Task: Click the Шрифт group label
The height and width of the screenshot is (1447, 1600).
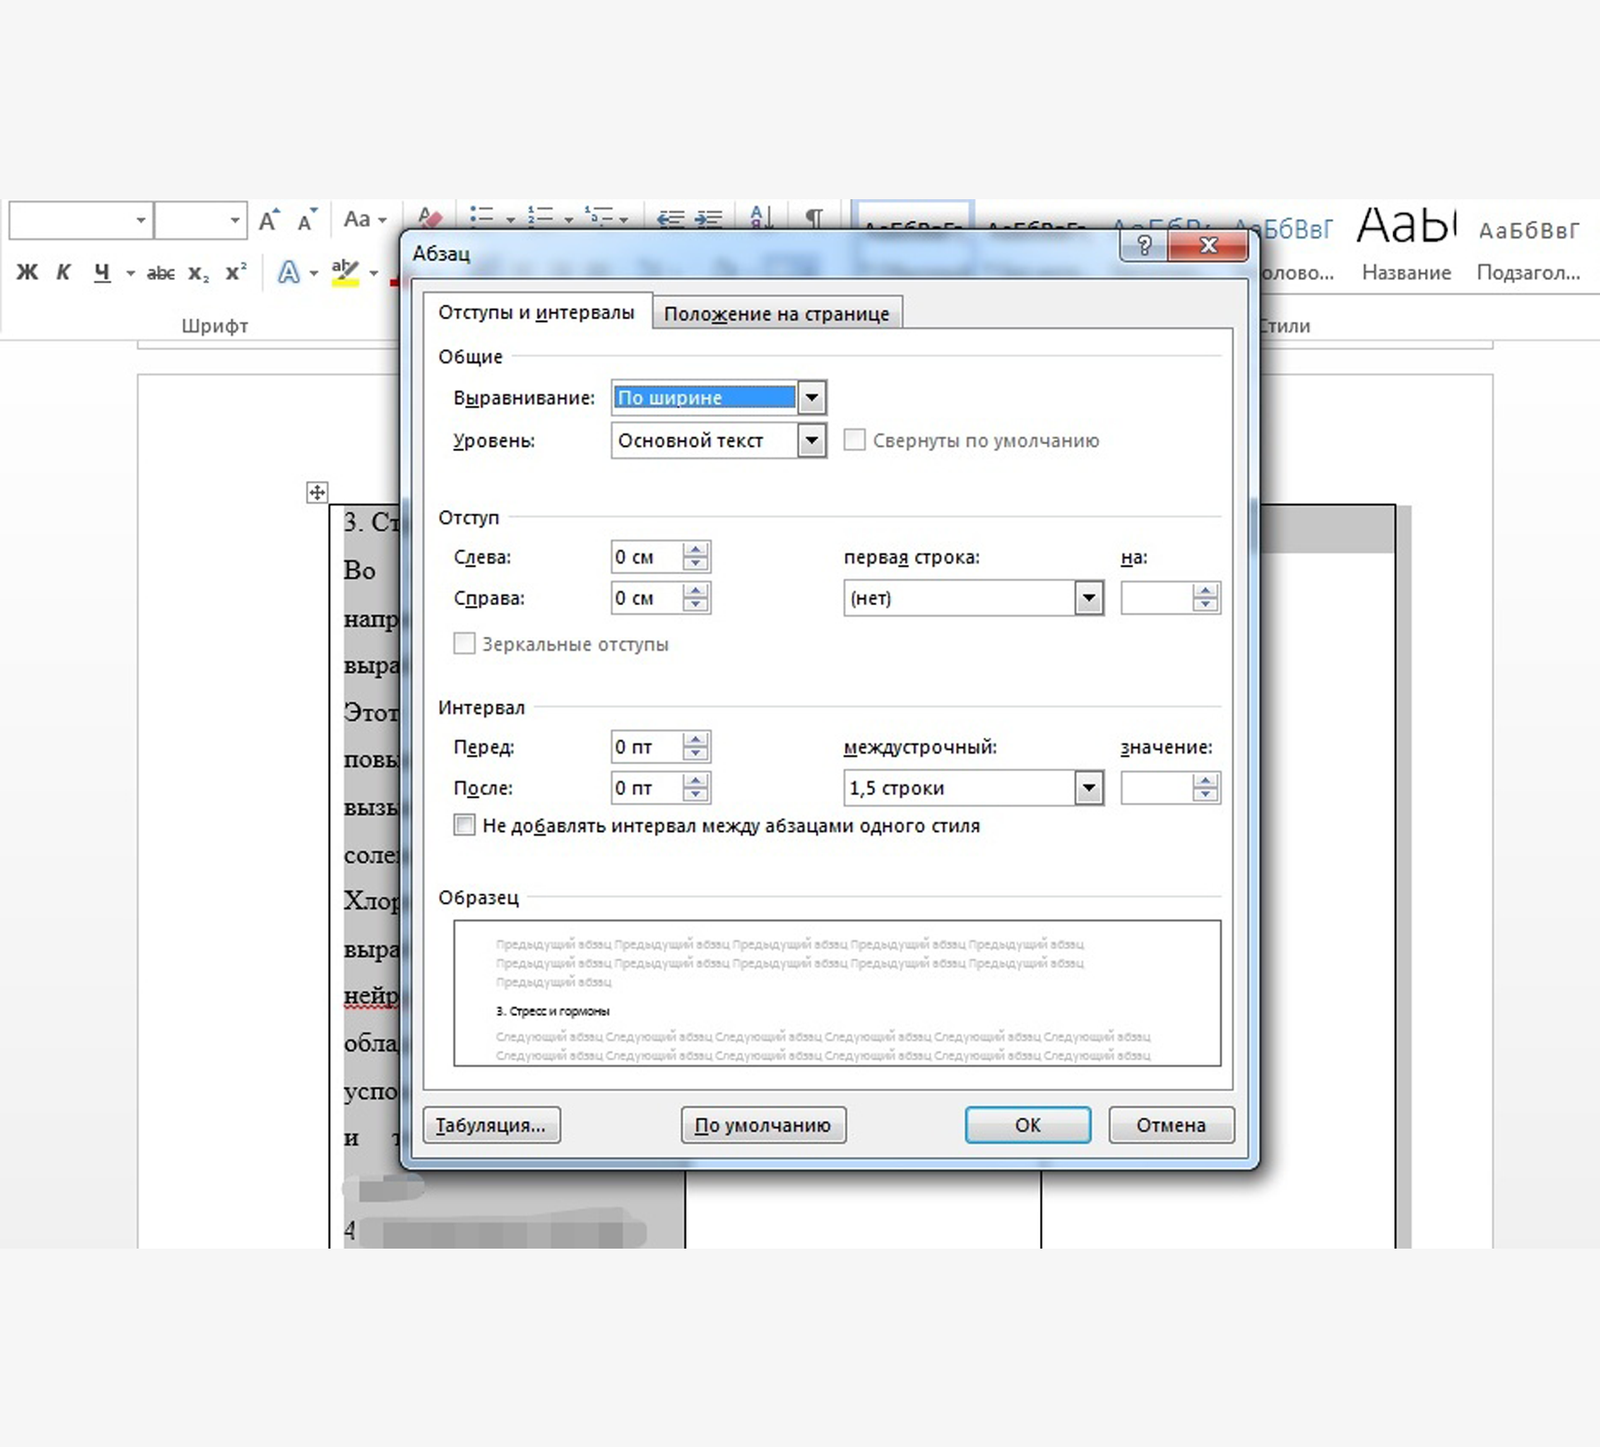Action: 215,325
